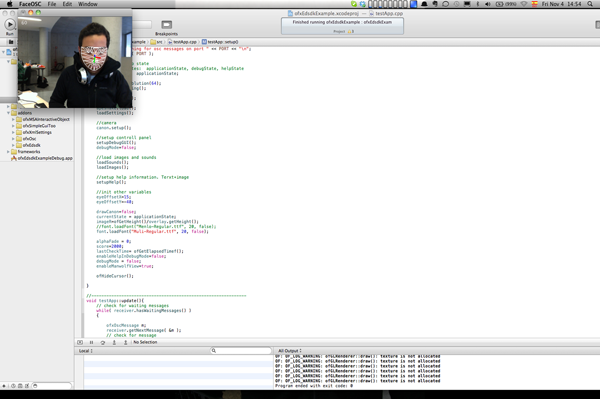Open the Local variables scope dropdown
The width and height of the screenshot is (600, 399).
click(86, 351)
